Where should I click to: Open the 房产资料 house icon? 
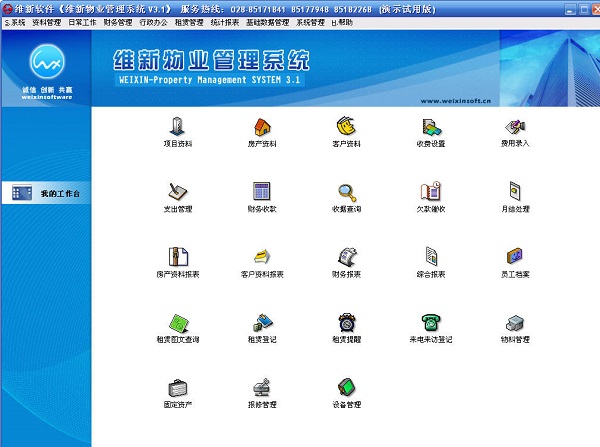pos(262,127)
